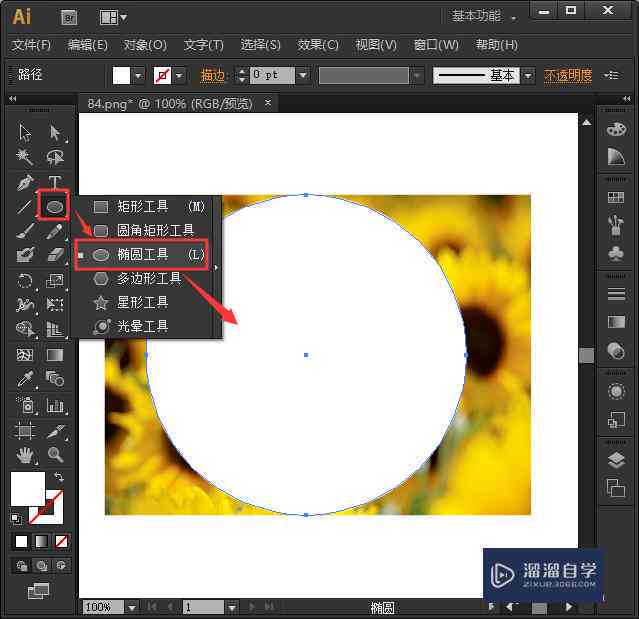The image size is (639, 619).
Task: Select the Direct Selection tool
Action: pyautogui.click(x=55, y=133)
